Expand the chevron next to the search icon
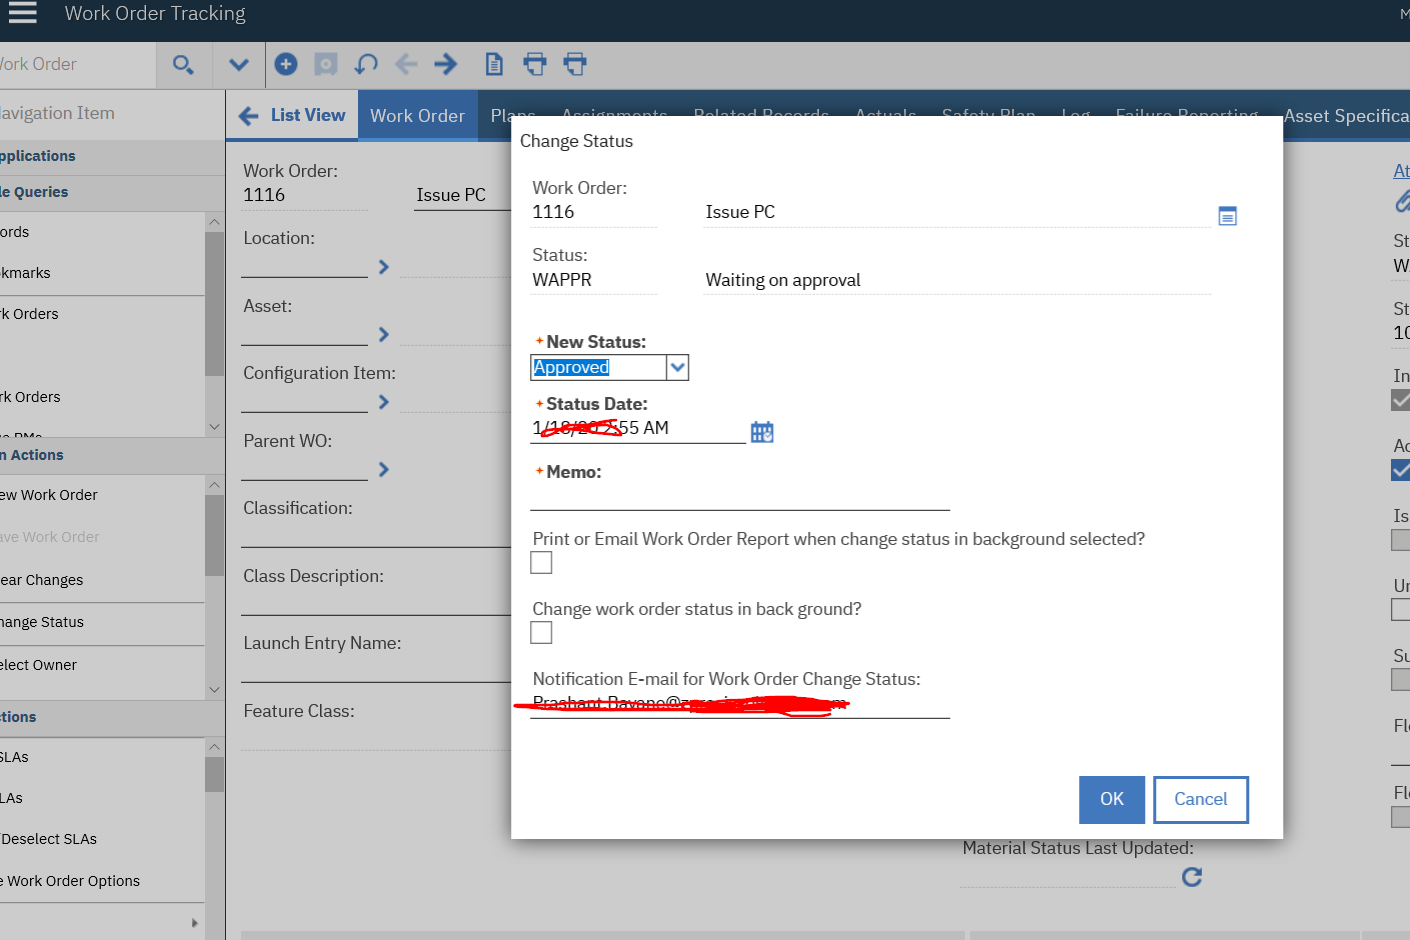The image size is (1410, 940). [239, 63]
